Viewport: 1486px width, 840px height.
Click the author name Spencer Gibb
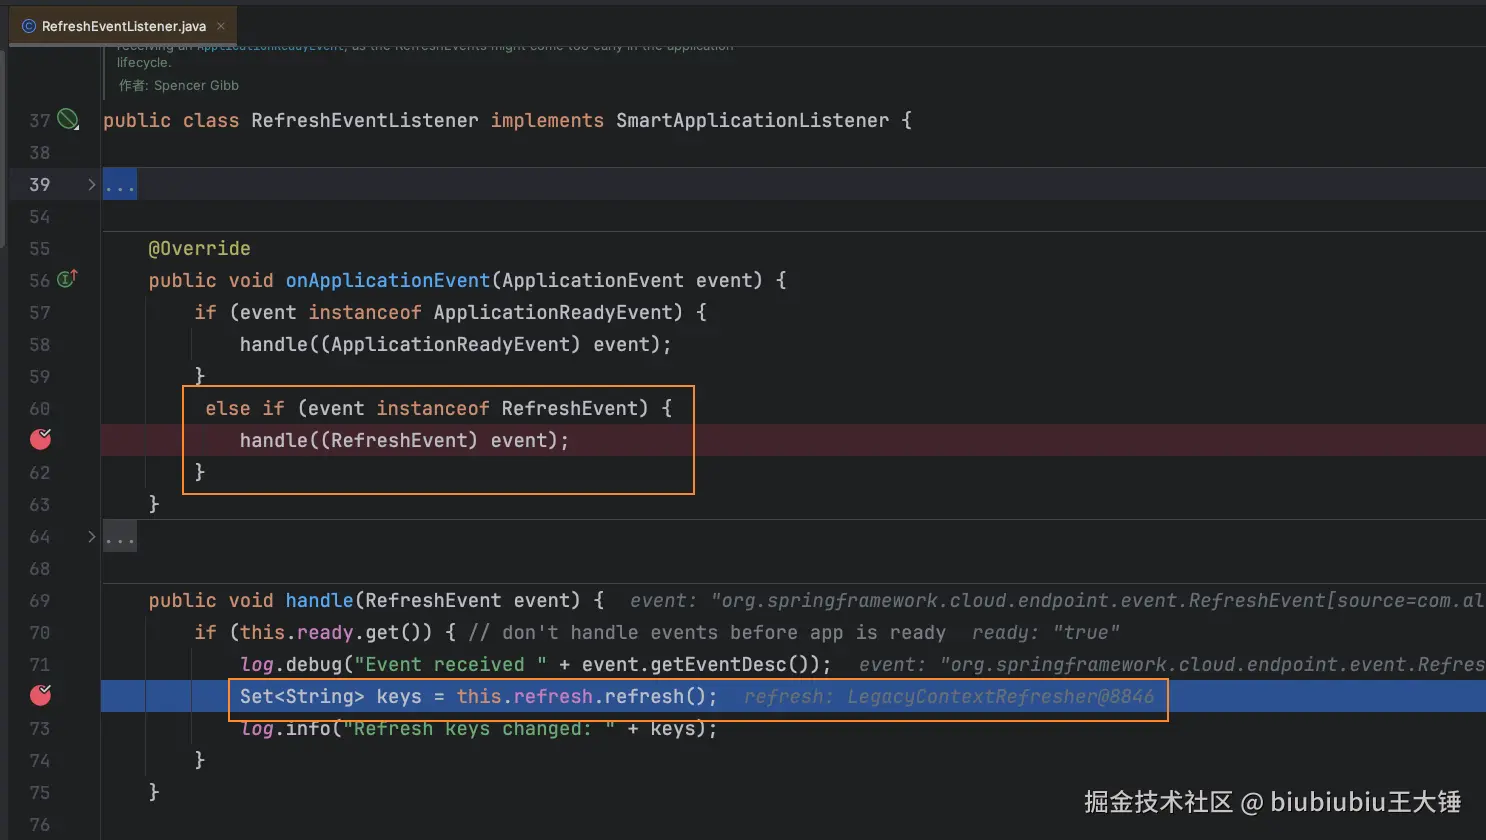[x=196, y=86]
